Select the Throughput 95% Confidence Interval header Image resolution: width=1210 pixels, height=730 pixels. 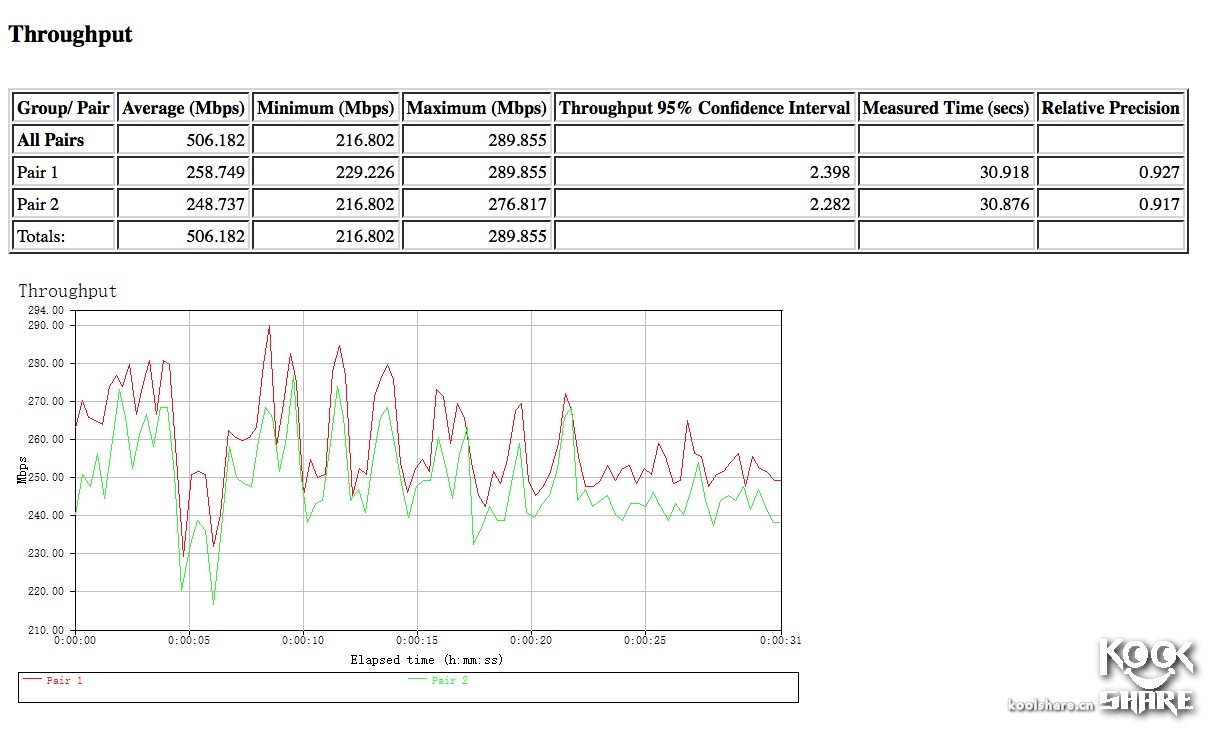[x=704, y=108]
